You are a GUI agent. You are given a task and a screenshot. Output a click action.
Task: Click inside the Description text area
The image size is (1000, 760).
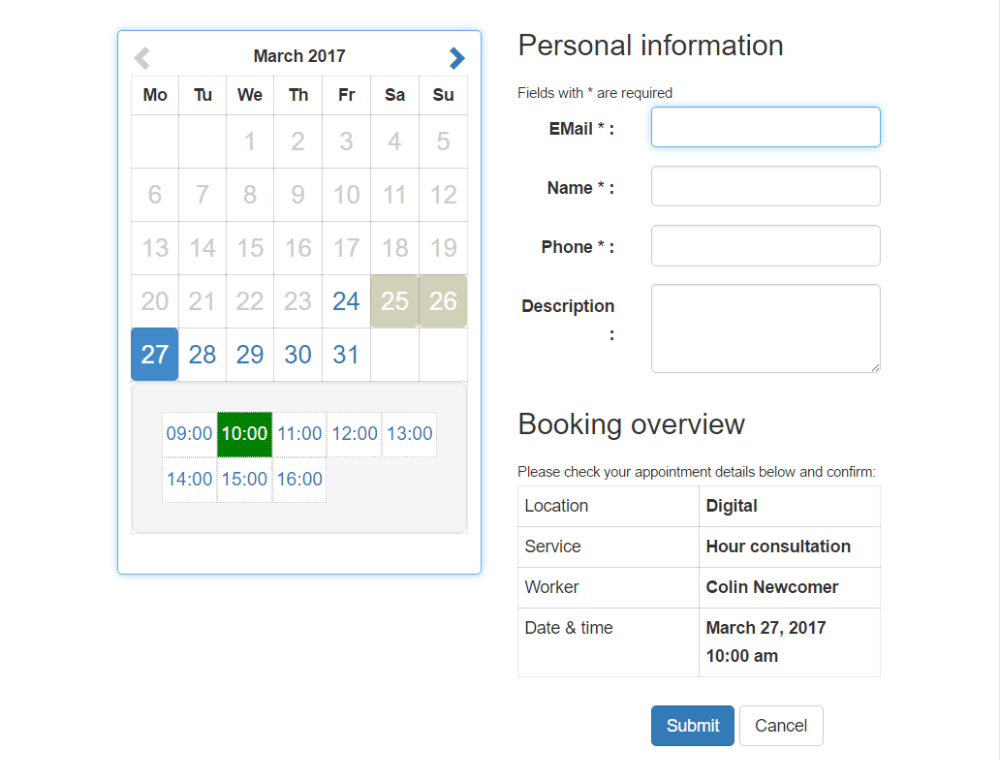coord(765,328)
